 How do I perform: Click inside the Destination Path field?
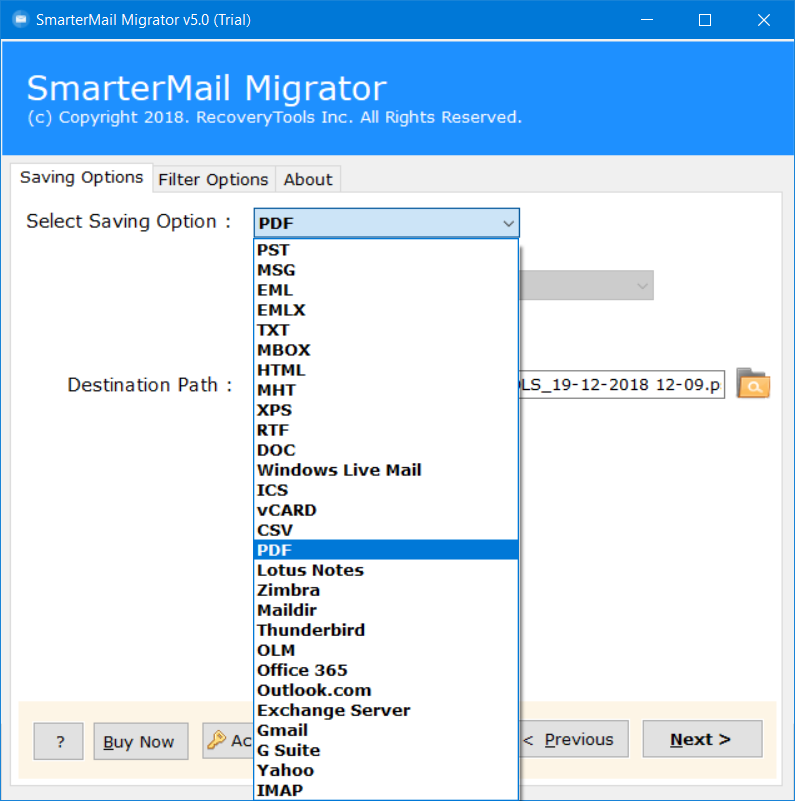click(621, 384)
